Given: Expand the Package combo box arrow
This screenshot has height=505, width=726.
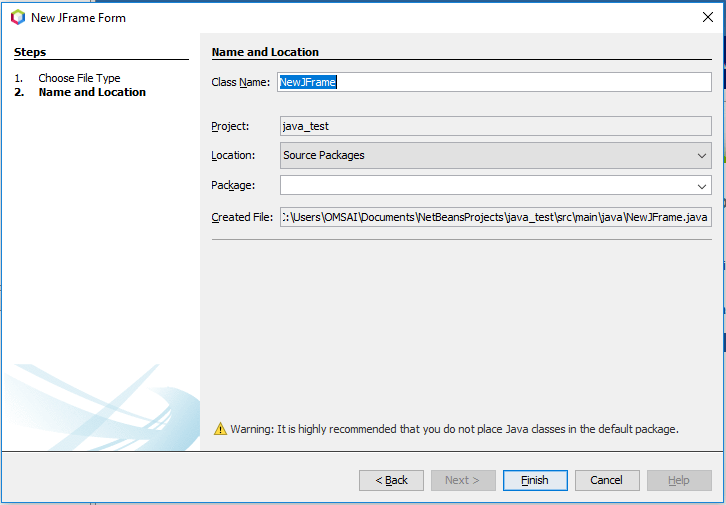Looking at the screenshot, I should point(701,186).
